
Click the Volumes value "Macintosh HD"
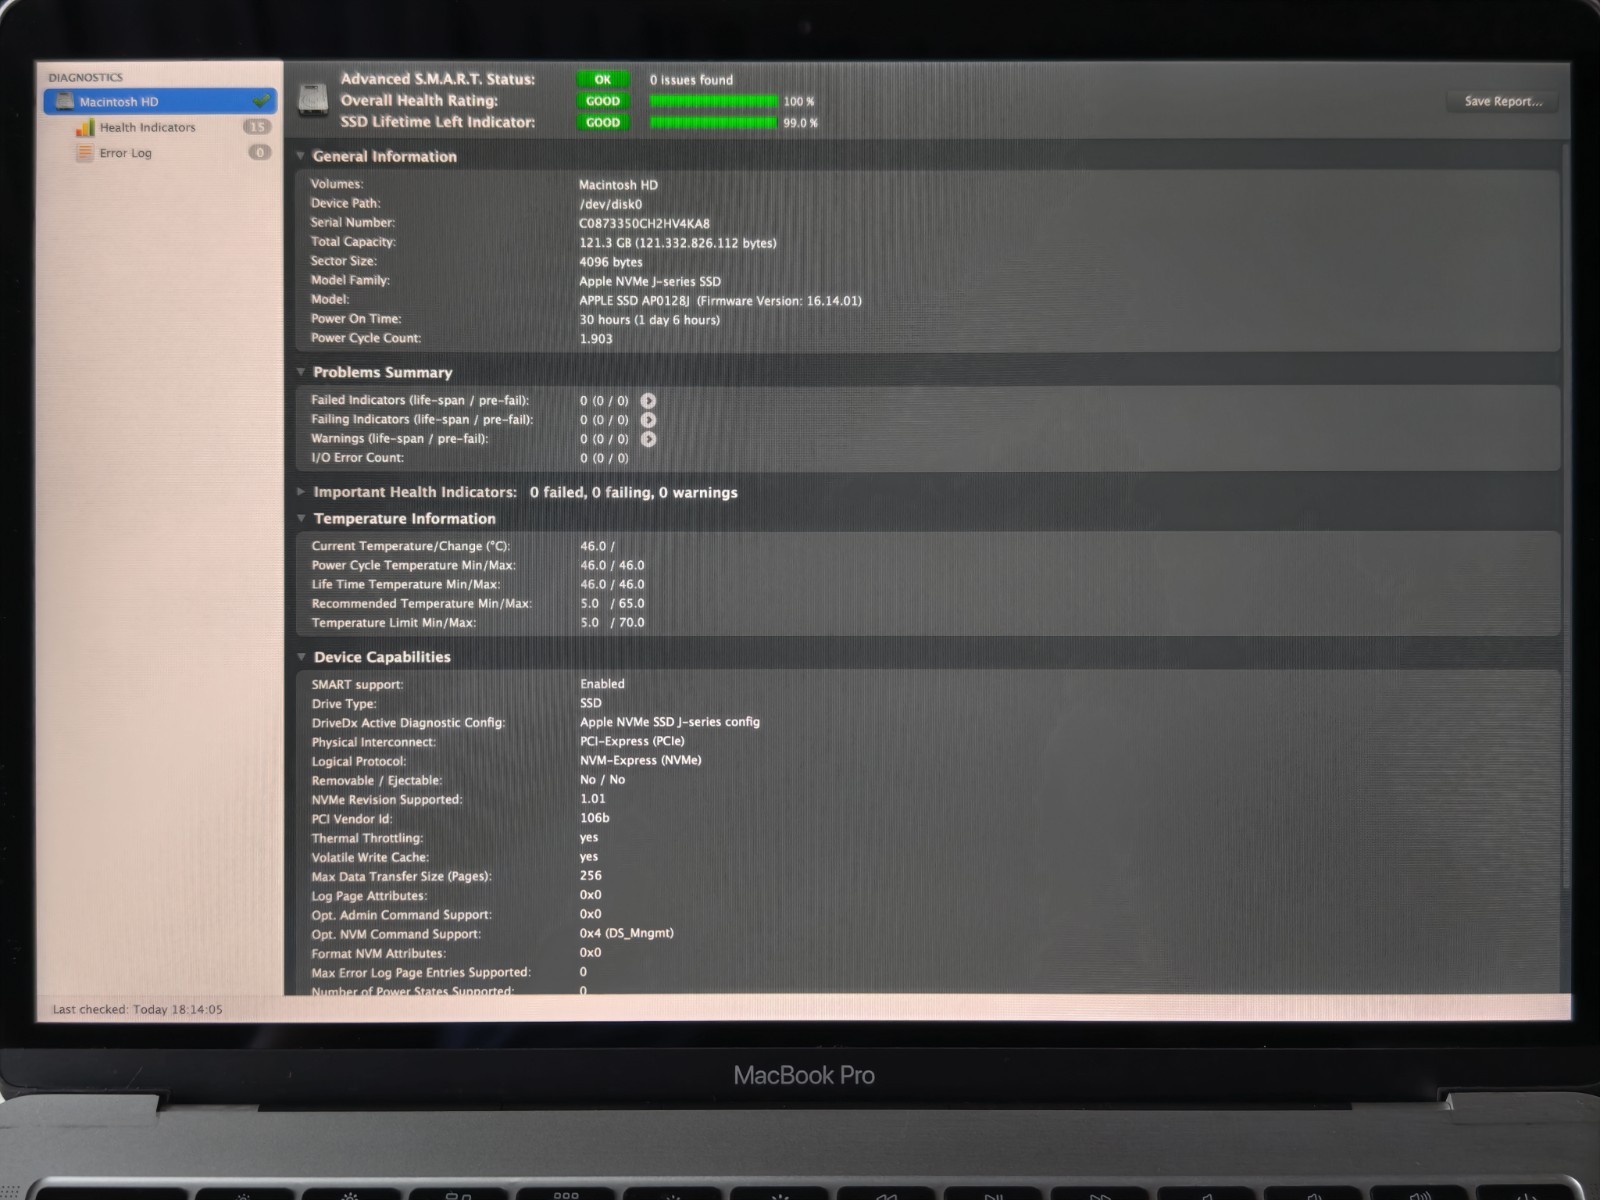[618, 185]
